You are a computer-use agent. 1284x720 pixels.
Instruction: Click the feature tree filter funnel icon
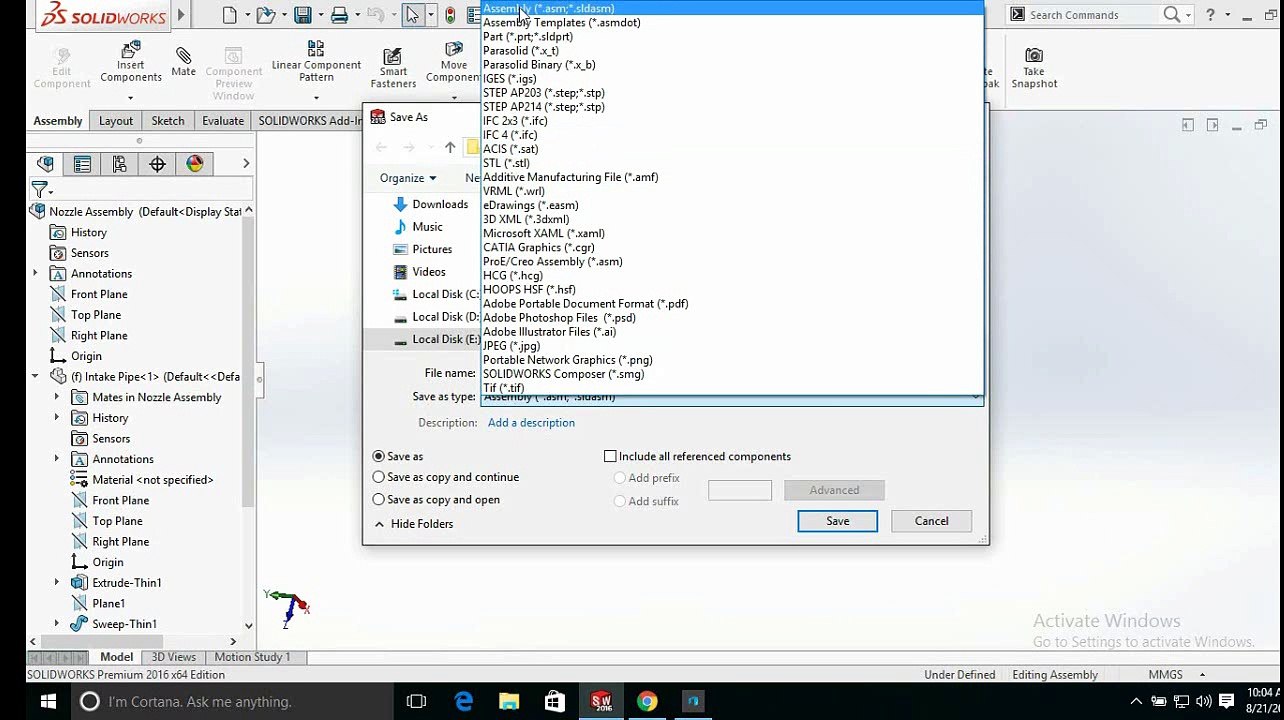tap(39, 189)
